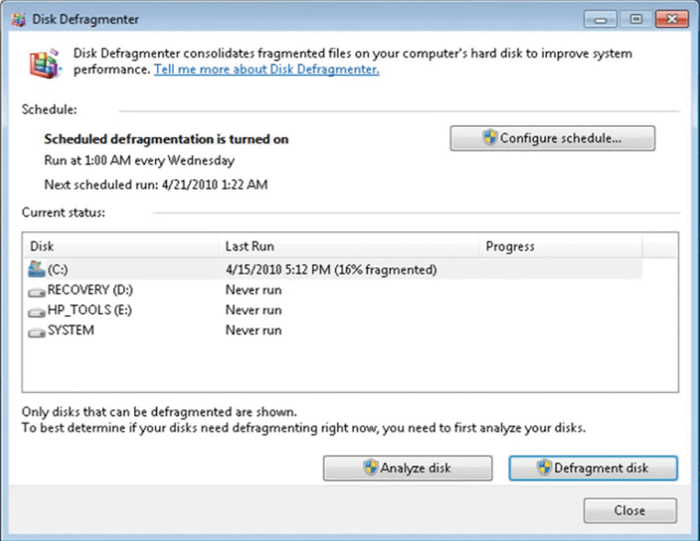Click the SYSTEM drive icon
The height and width of the screenshot is (541, 700).
tap(37, 332)
